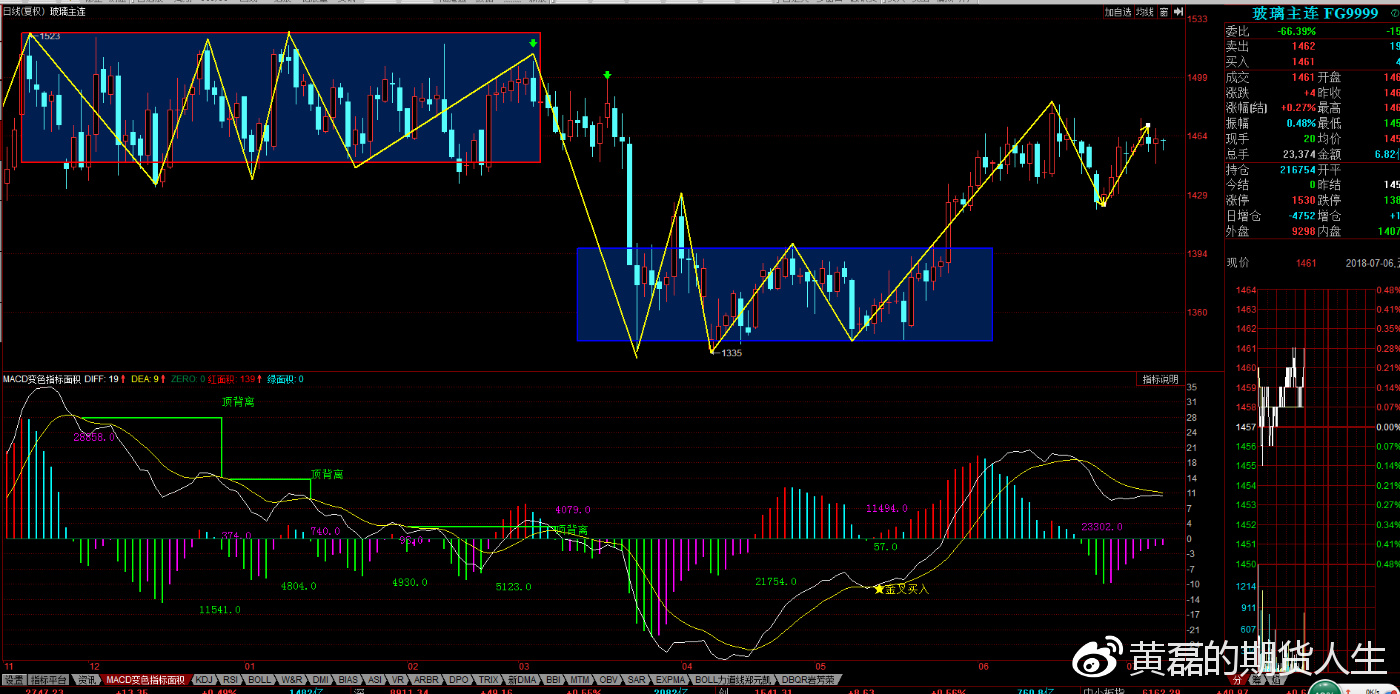Click the first 顶背离 divergence label
The height and width of the screenshot is (694, 1400).
click(x=239, y=401)
